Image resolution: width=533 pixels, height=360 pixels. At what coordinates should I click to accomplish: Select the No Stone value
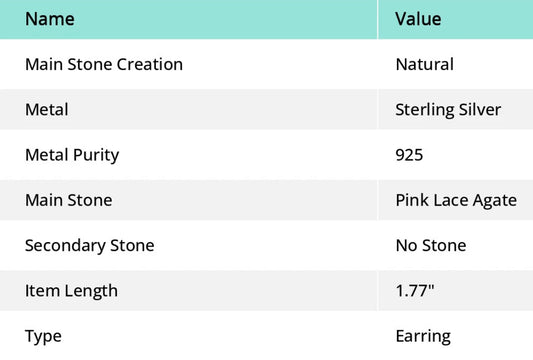[431, 245]
